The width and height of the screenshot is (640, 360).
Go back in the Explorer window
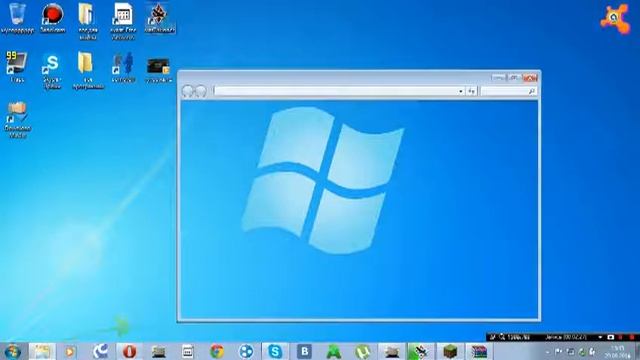187,91
